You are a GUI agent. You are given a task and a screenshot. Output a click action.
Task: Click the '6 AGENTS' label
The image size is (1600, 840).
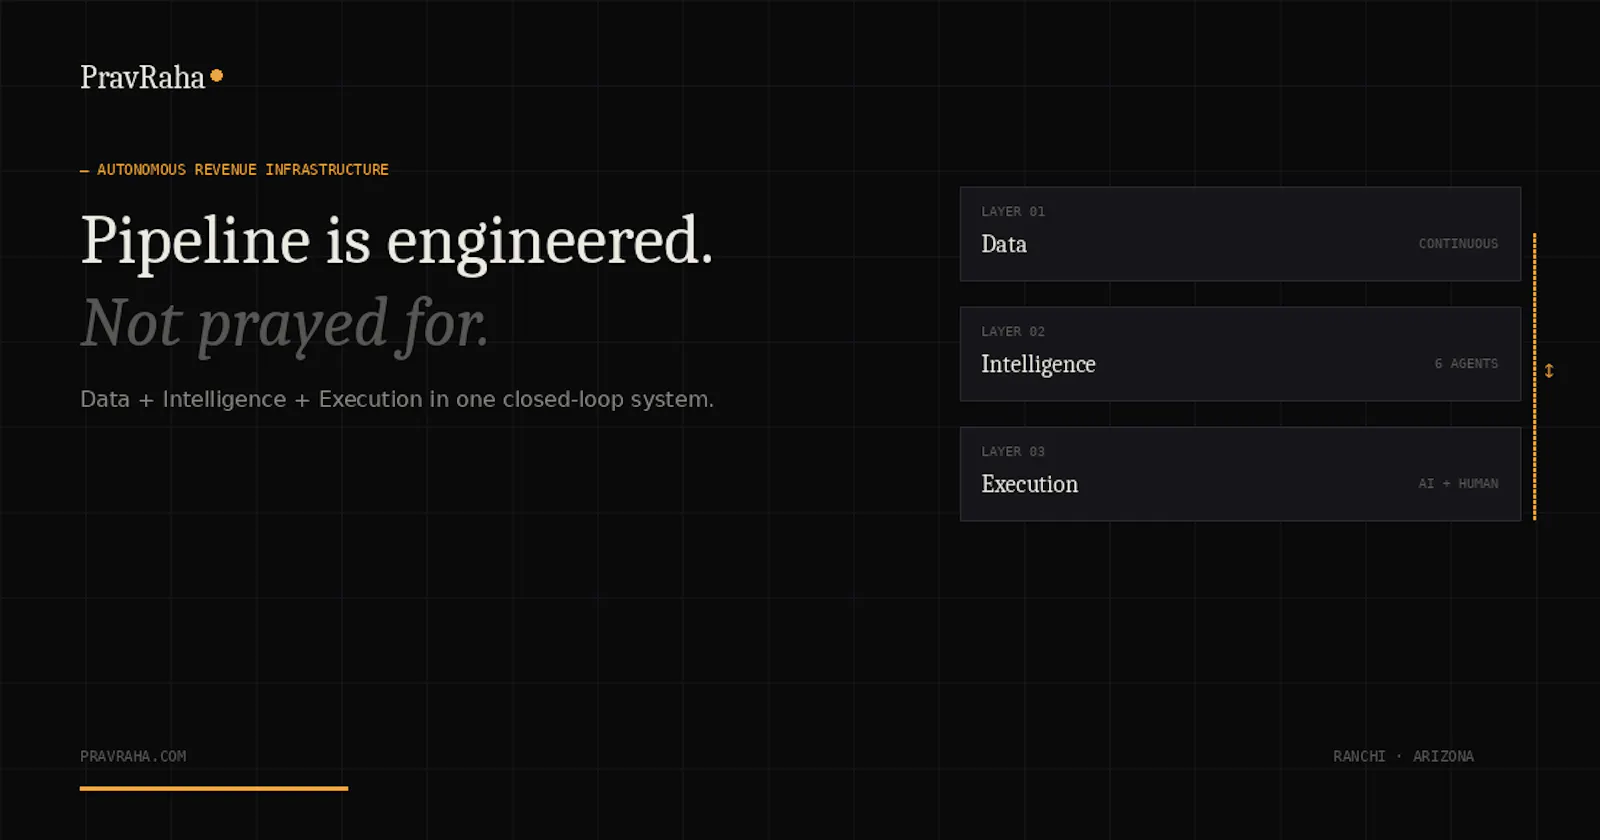1466,364
